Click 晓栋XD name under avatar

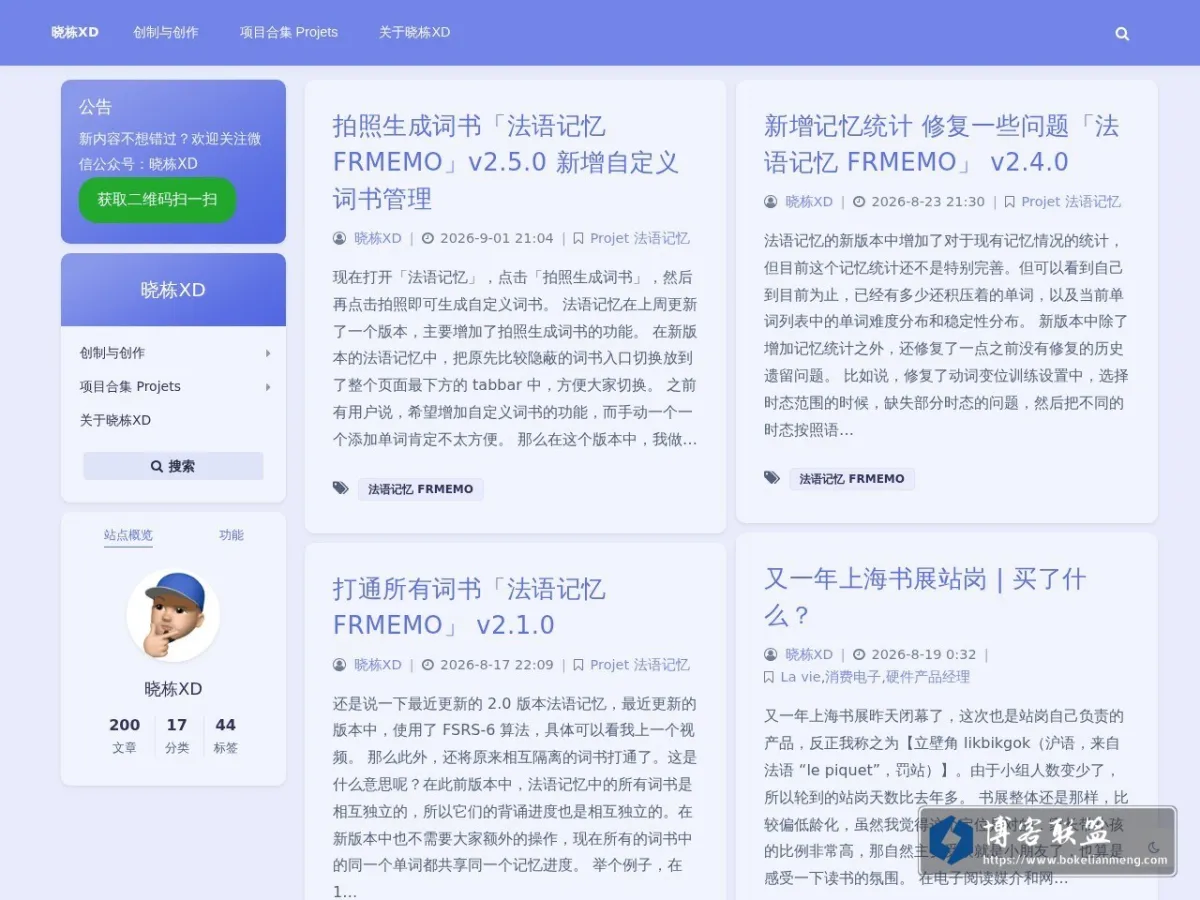coord(173,689)
